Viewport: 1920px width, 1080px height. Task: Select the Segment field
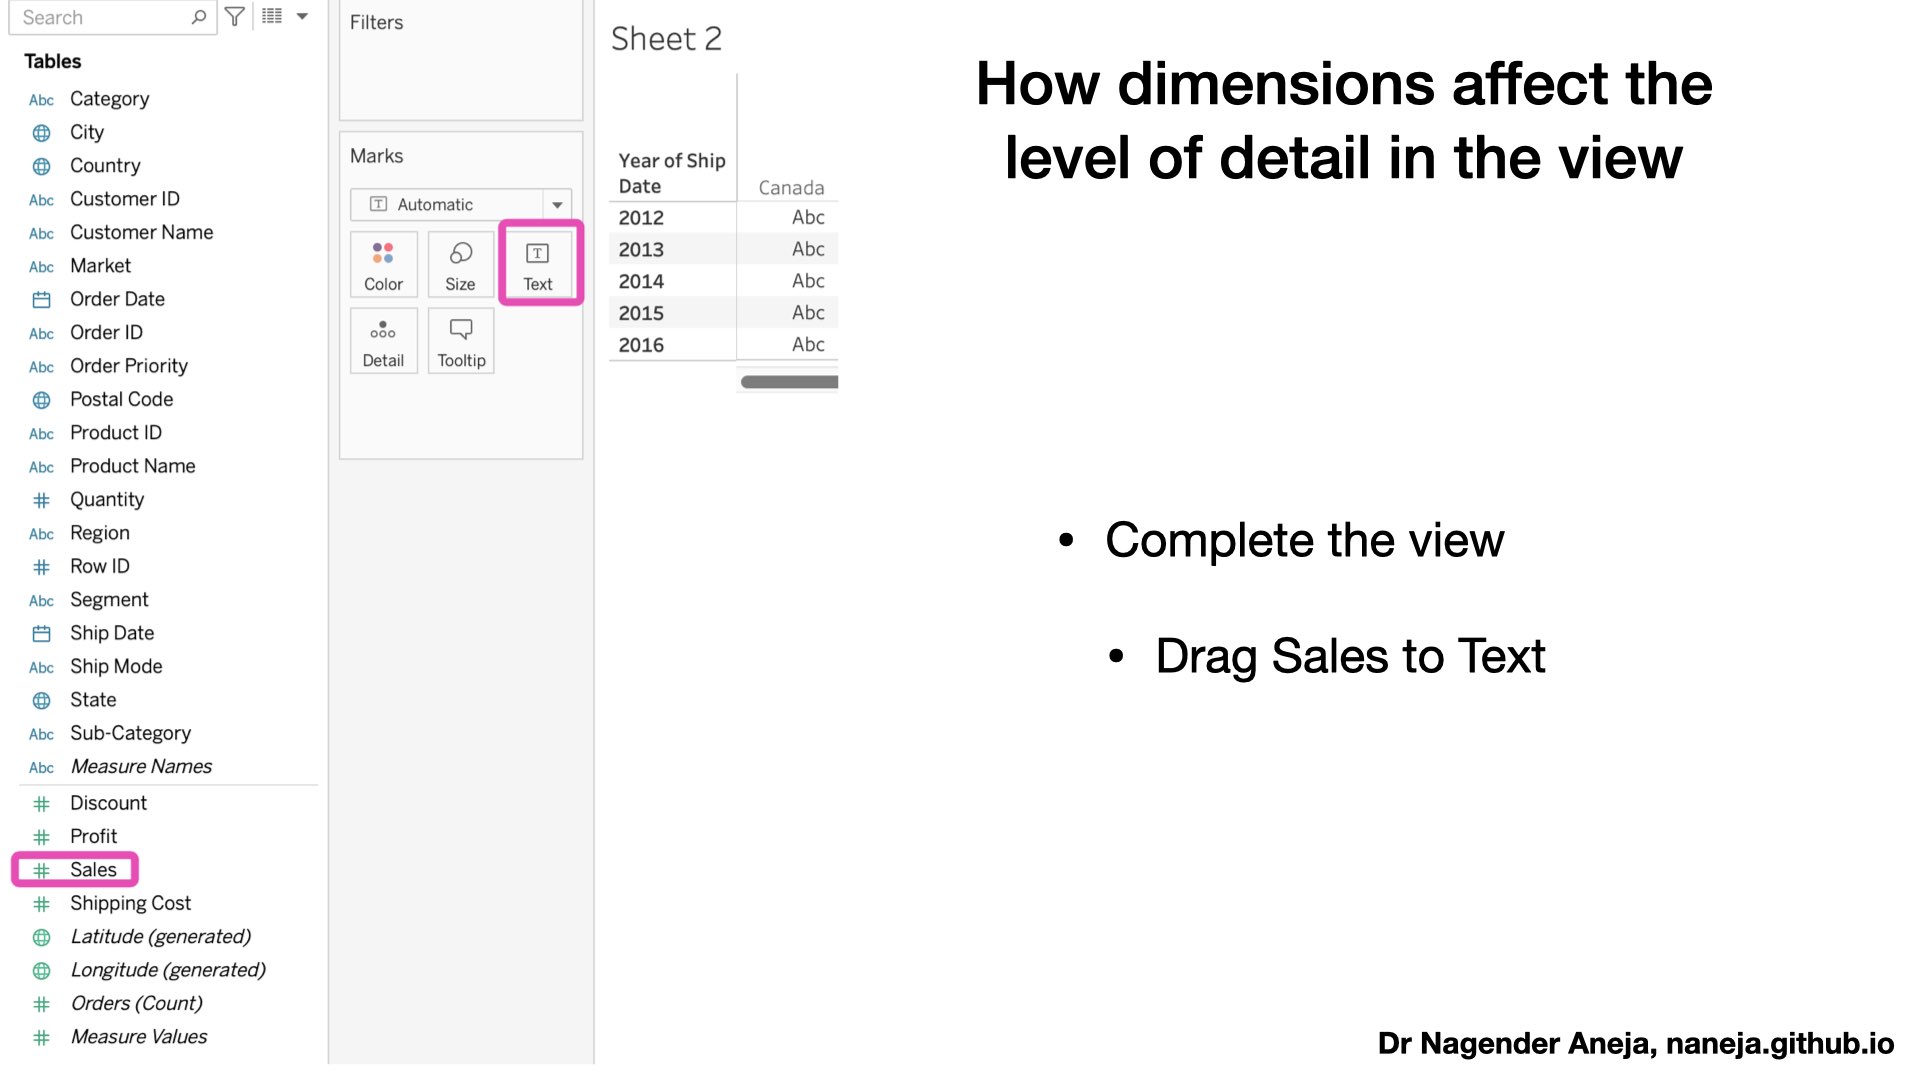[x=109, y=600]
